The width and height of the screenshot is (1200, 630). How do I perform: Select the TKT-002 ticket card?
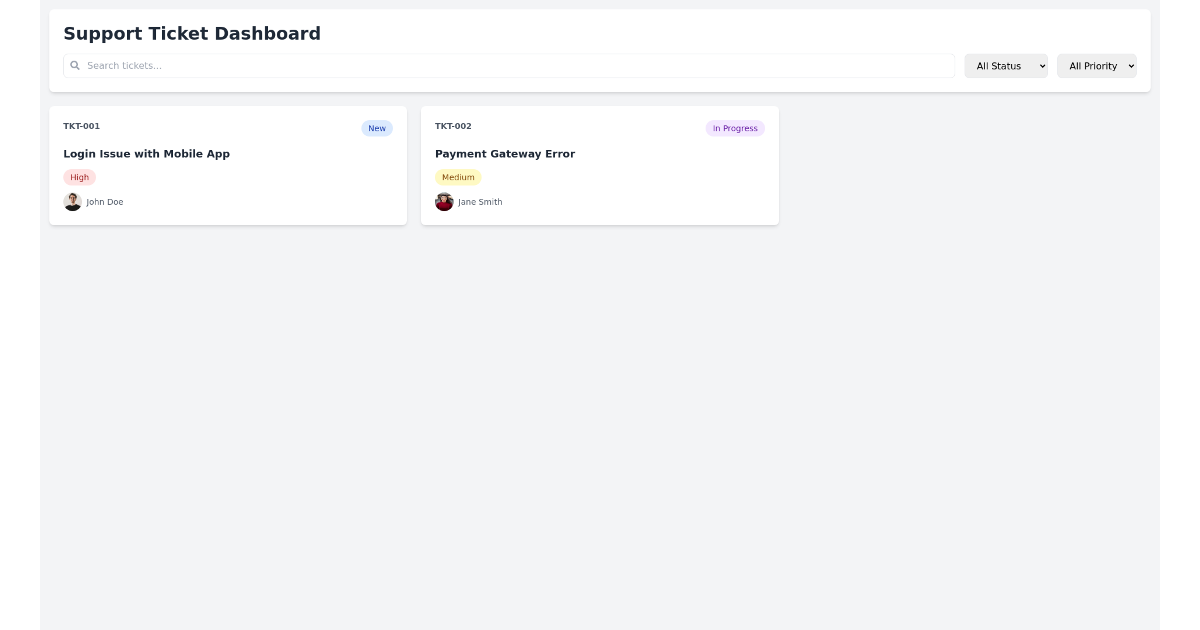(x=600, y=165)
